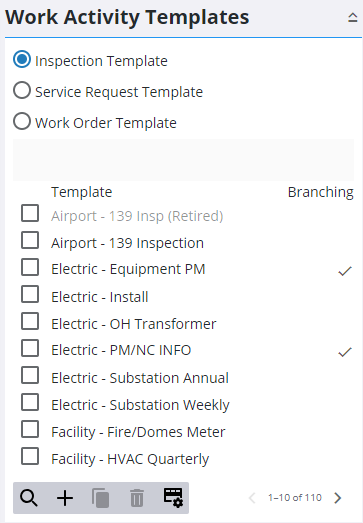
Task: Check the Facility - HVAC Quarterly checkbox
Action: point(30,456)
